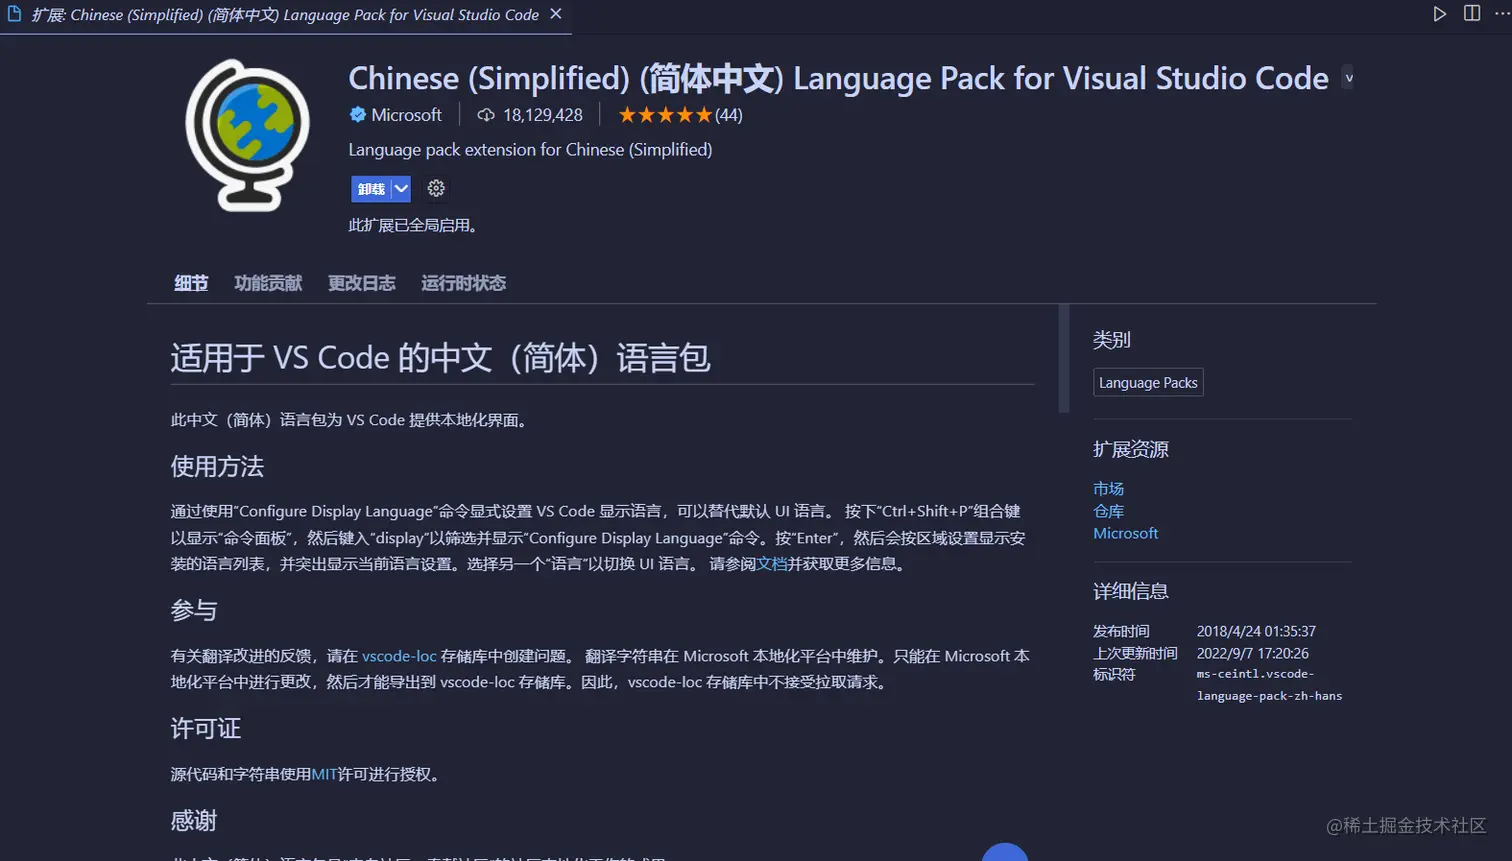Open the extension manage gear icon
This screenshot has height=861, width=1512.
click(436, 188)
